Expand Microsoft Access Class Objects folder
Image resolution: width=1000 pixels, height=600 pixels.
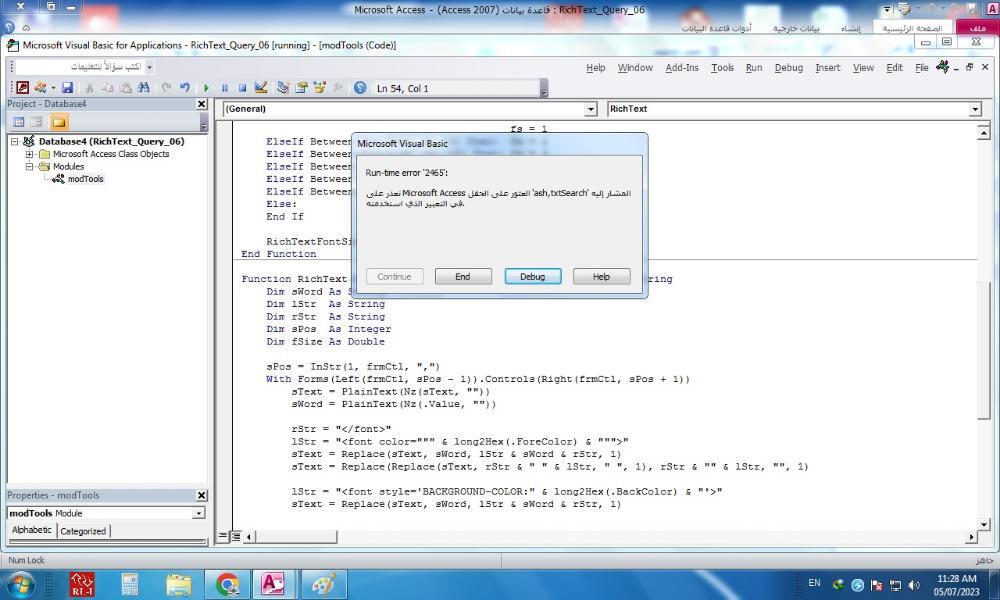29,154
